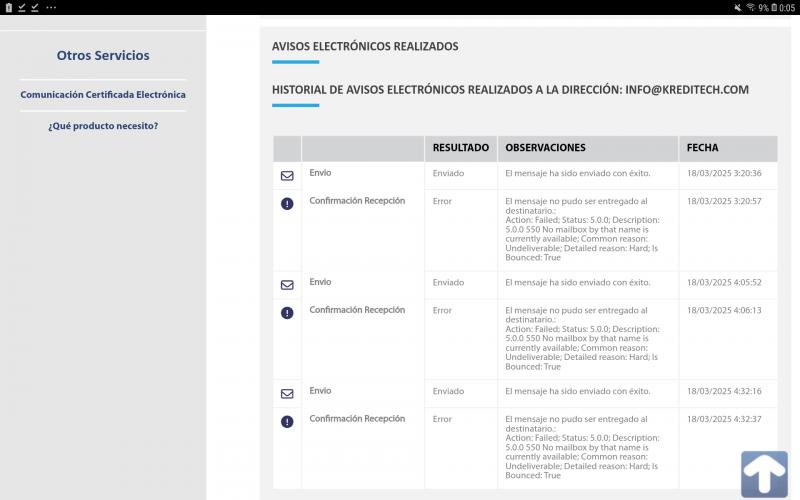
Task: Click Enviado result in 4:05:52 row
Action: [448, 282]
